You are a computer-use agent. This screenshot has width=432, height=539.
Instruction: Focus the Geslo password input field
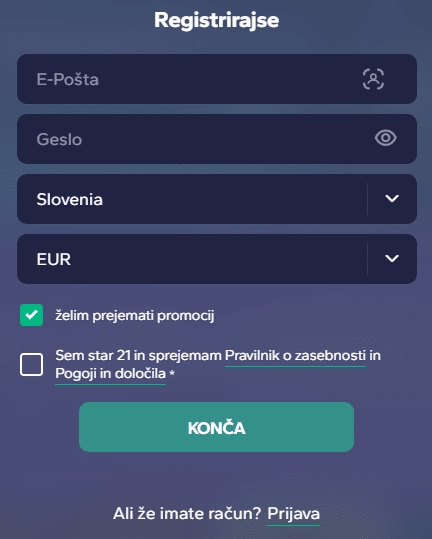(x=217, y=139)
